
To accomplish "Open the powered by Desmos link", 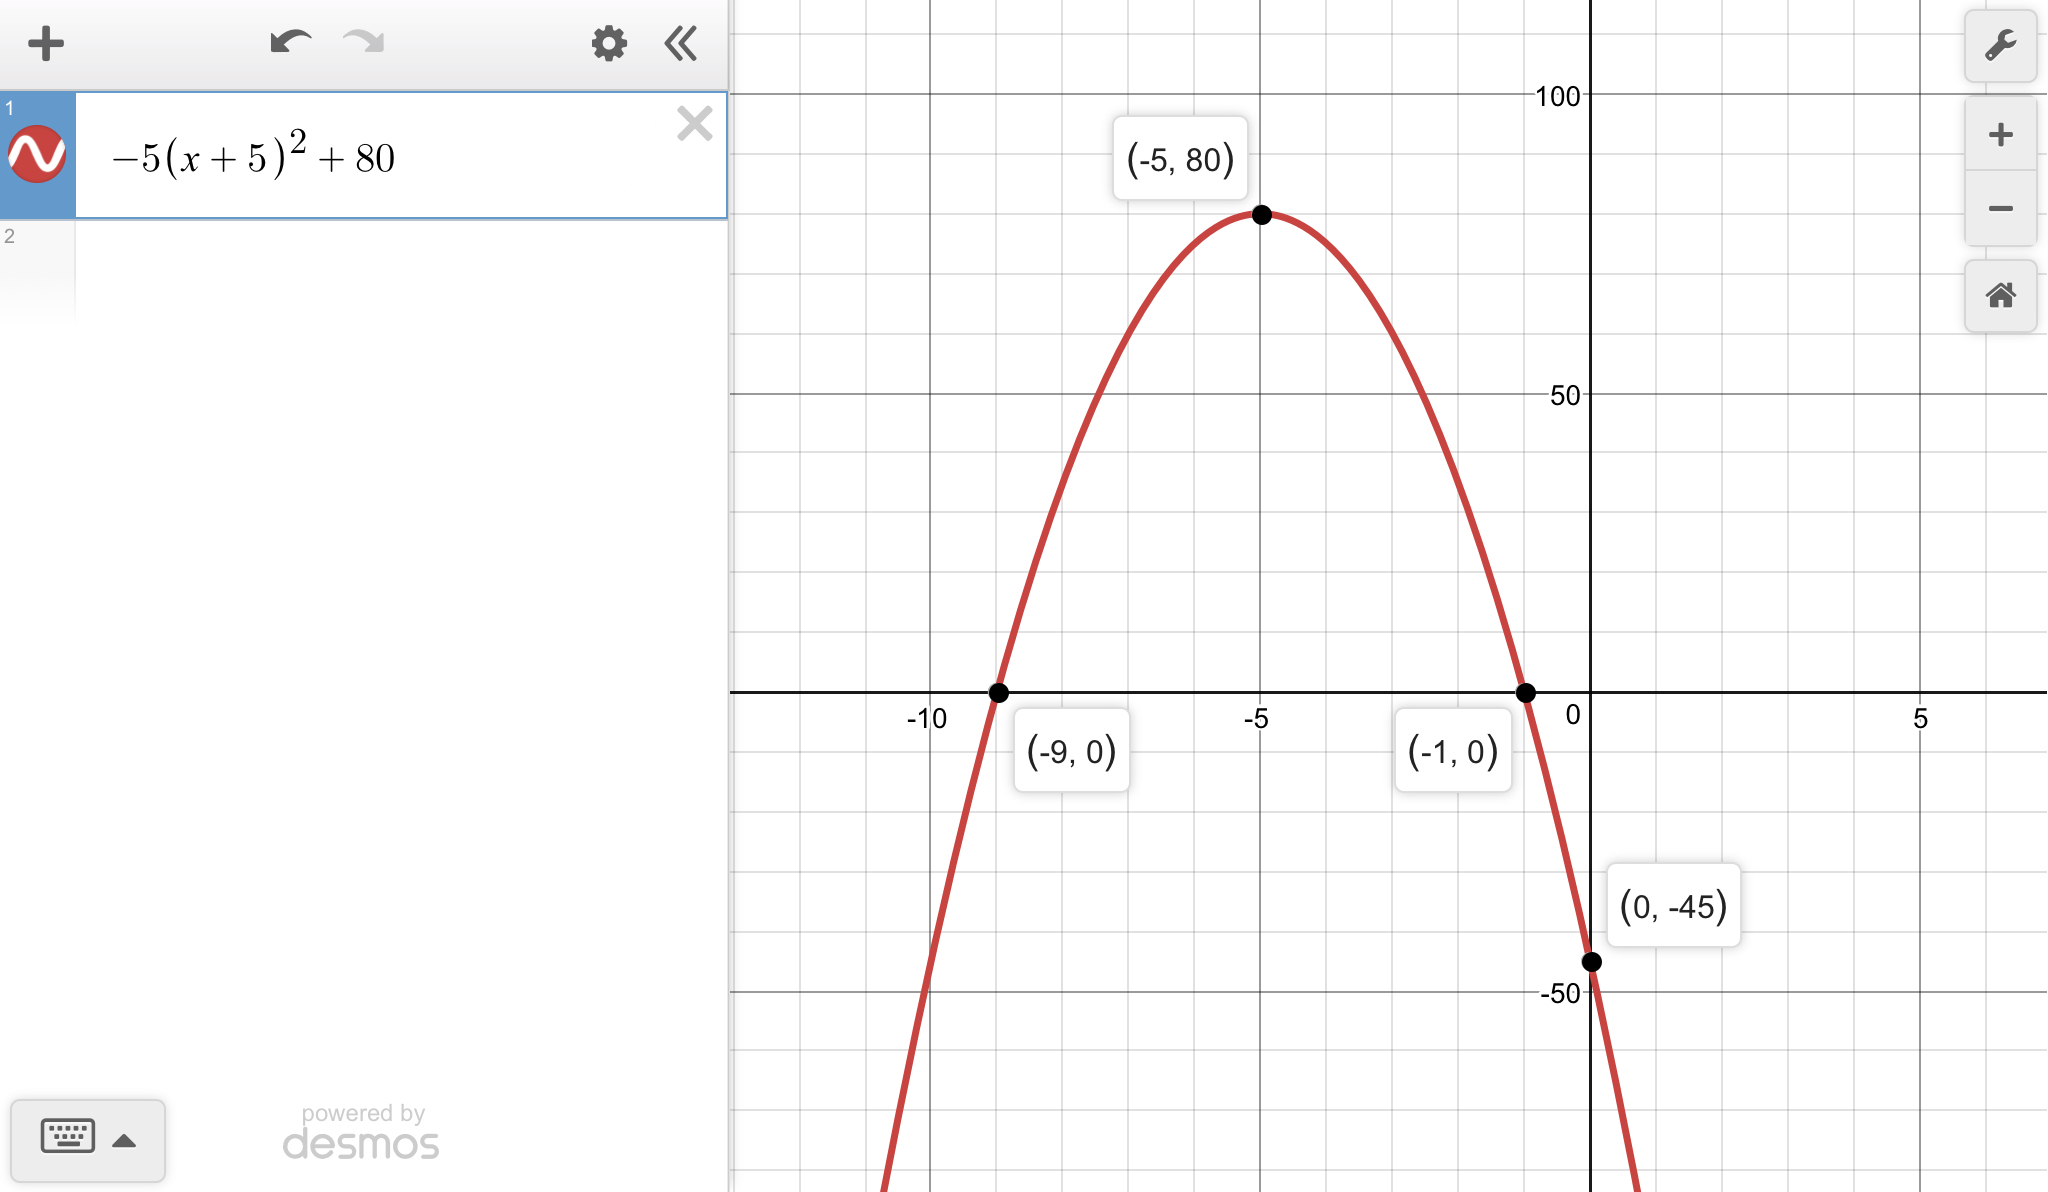I will tap(361, 1134).
